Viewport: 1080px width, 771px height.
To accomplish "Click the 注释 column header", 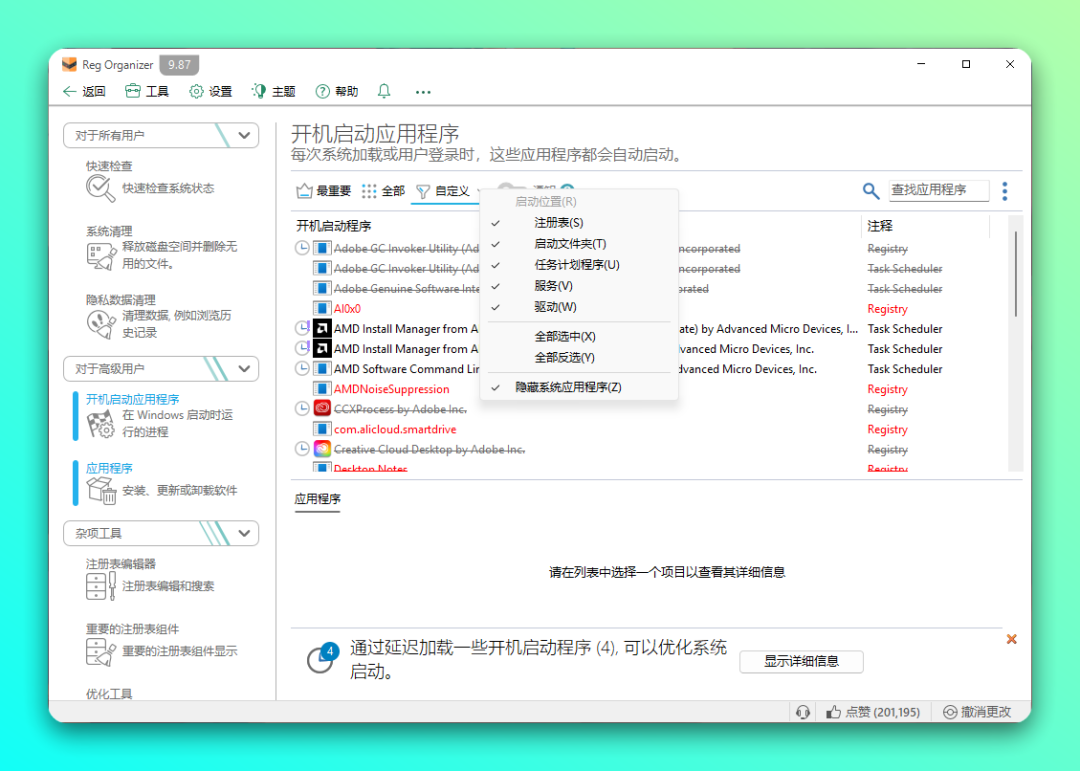I will click(x=880, y=226).
